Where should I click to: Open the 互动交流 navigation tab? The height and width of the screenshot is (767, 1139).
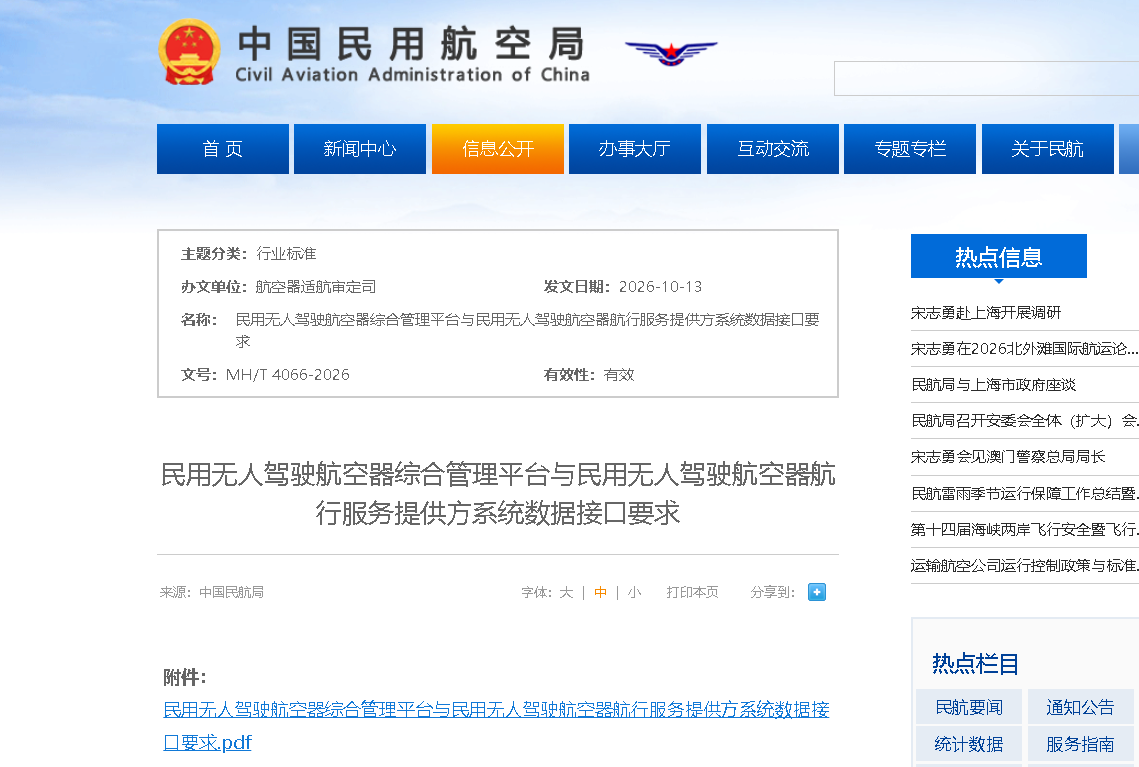[x=773, y=149]
